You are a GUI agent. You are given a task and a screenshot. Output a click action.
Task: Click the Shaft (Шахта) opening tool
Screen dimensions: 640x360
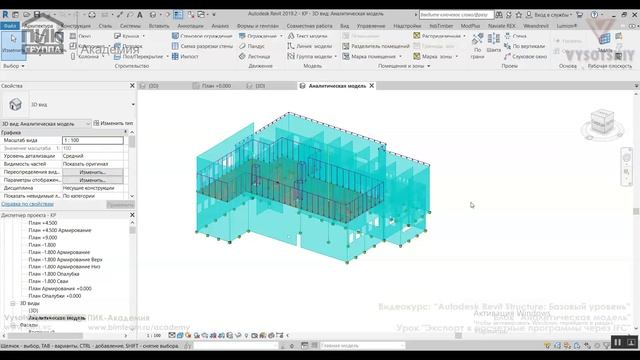493,43
